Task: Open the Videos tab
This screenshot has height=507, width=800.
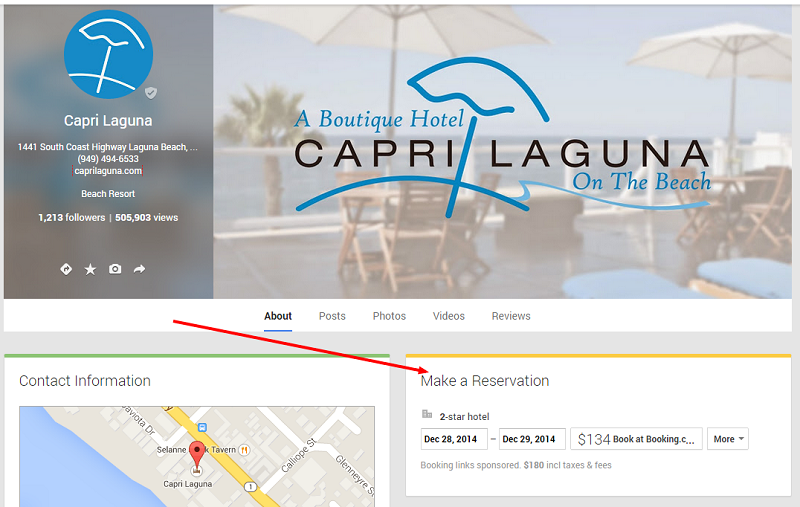Action: click(448, 316)
